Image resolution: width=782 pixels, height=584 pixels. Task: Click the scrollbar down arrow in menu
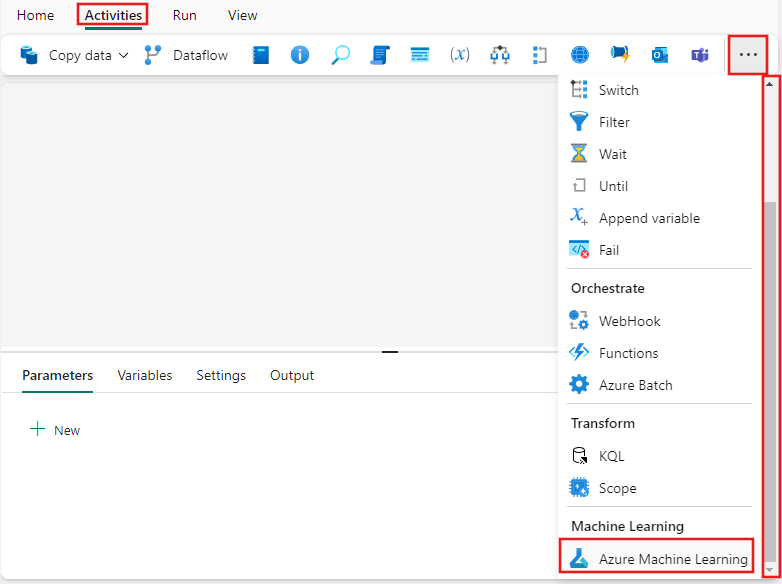(770, 570)
